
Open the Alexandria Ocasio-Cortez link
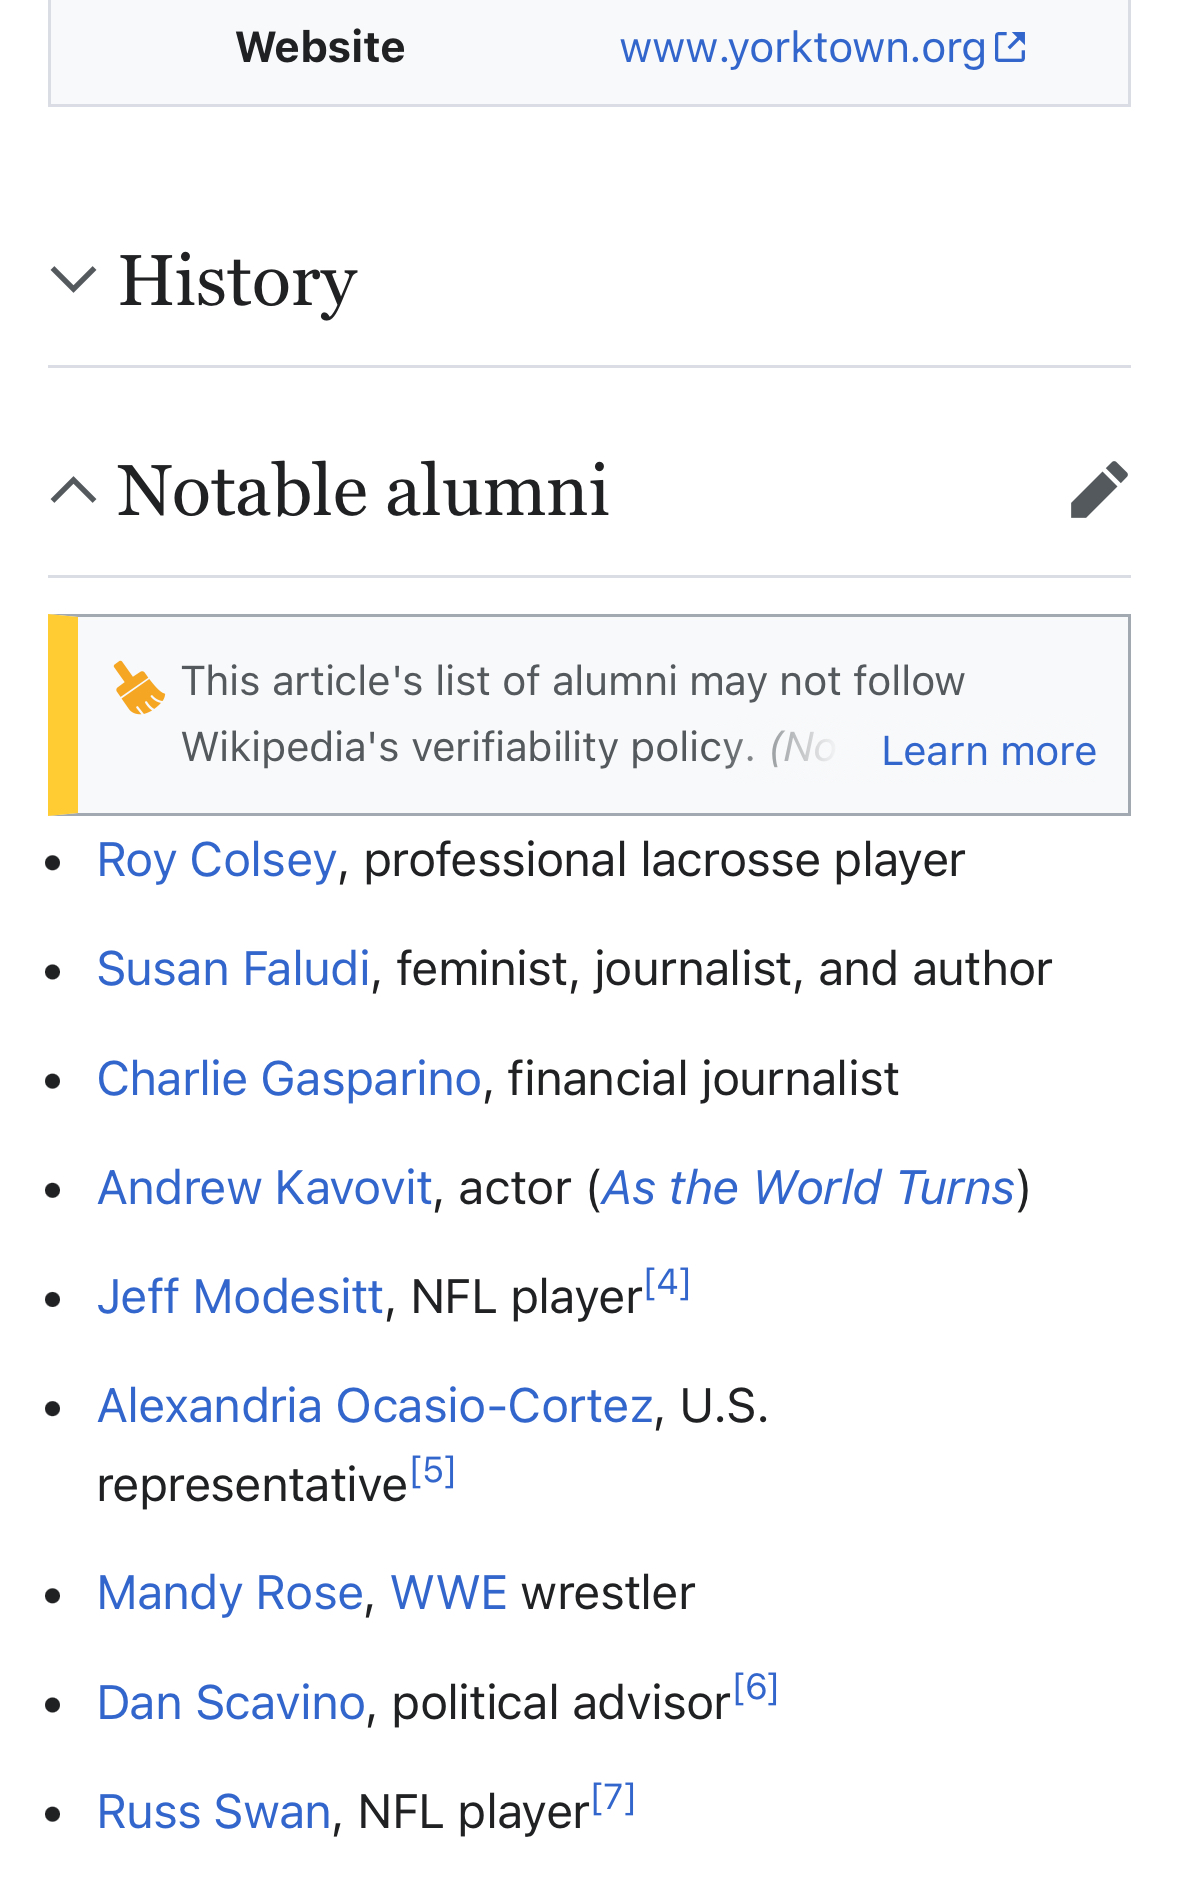point(375,1405)
